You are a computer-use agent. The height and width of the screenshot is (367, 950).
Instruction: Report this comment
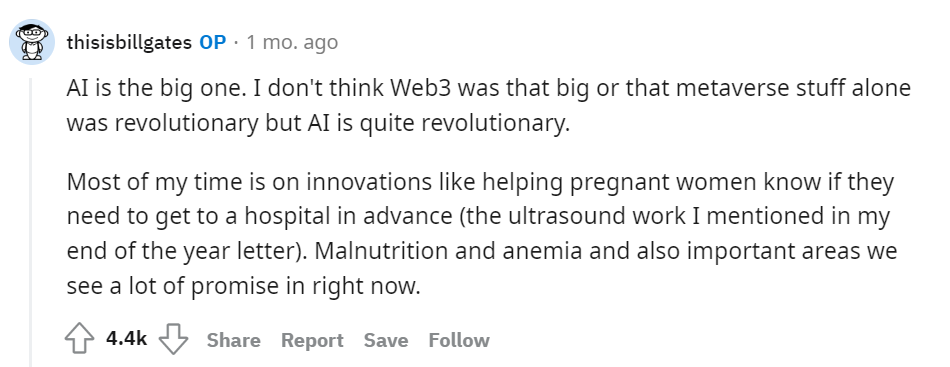(x=312, y=340)
